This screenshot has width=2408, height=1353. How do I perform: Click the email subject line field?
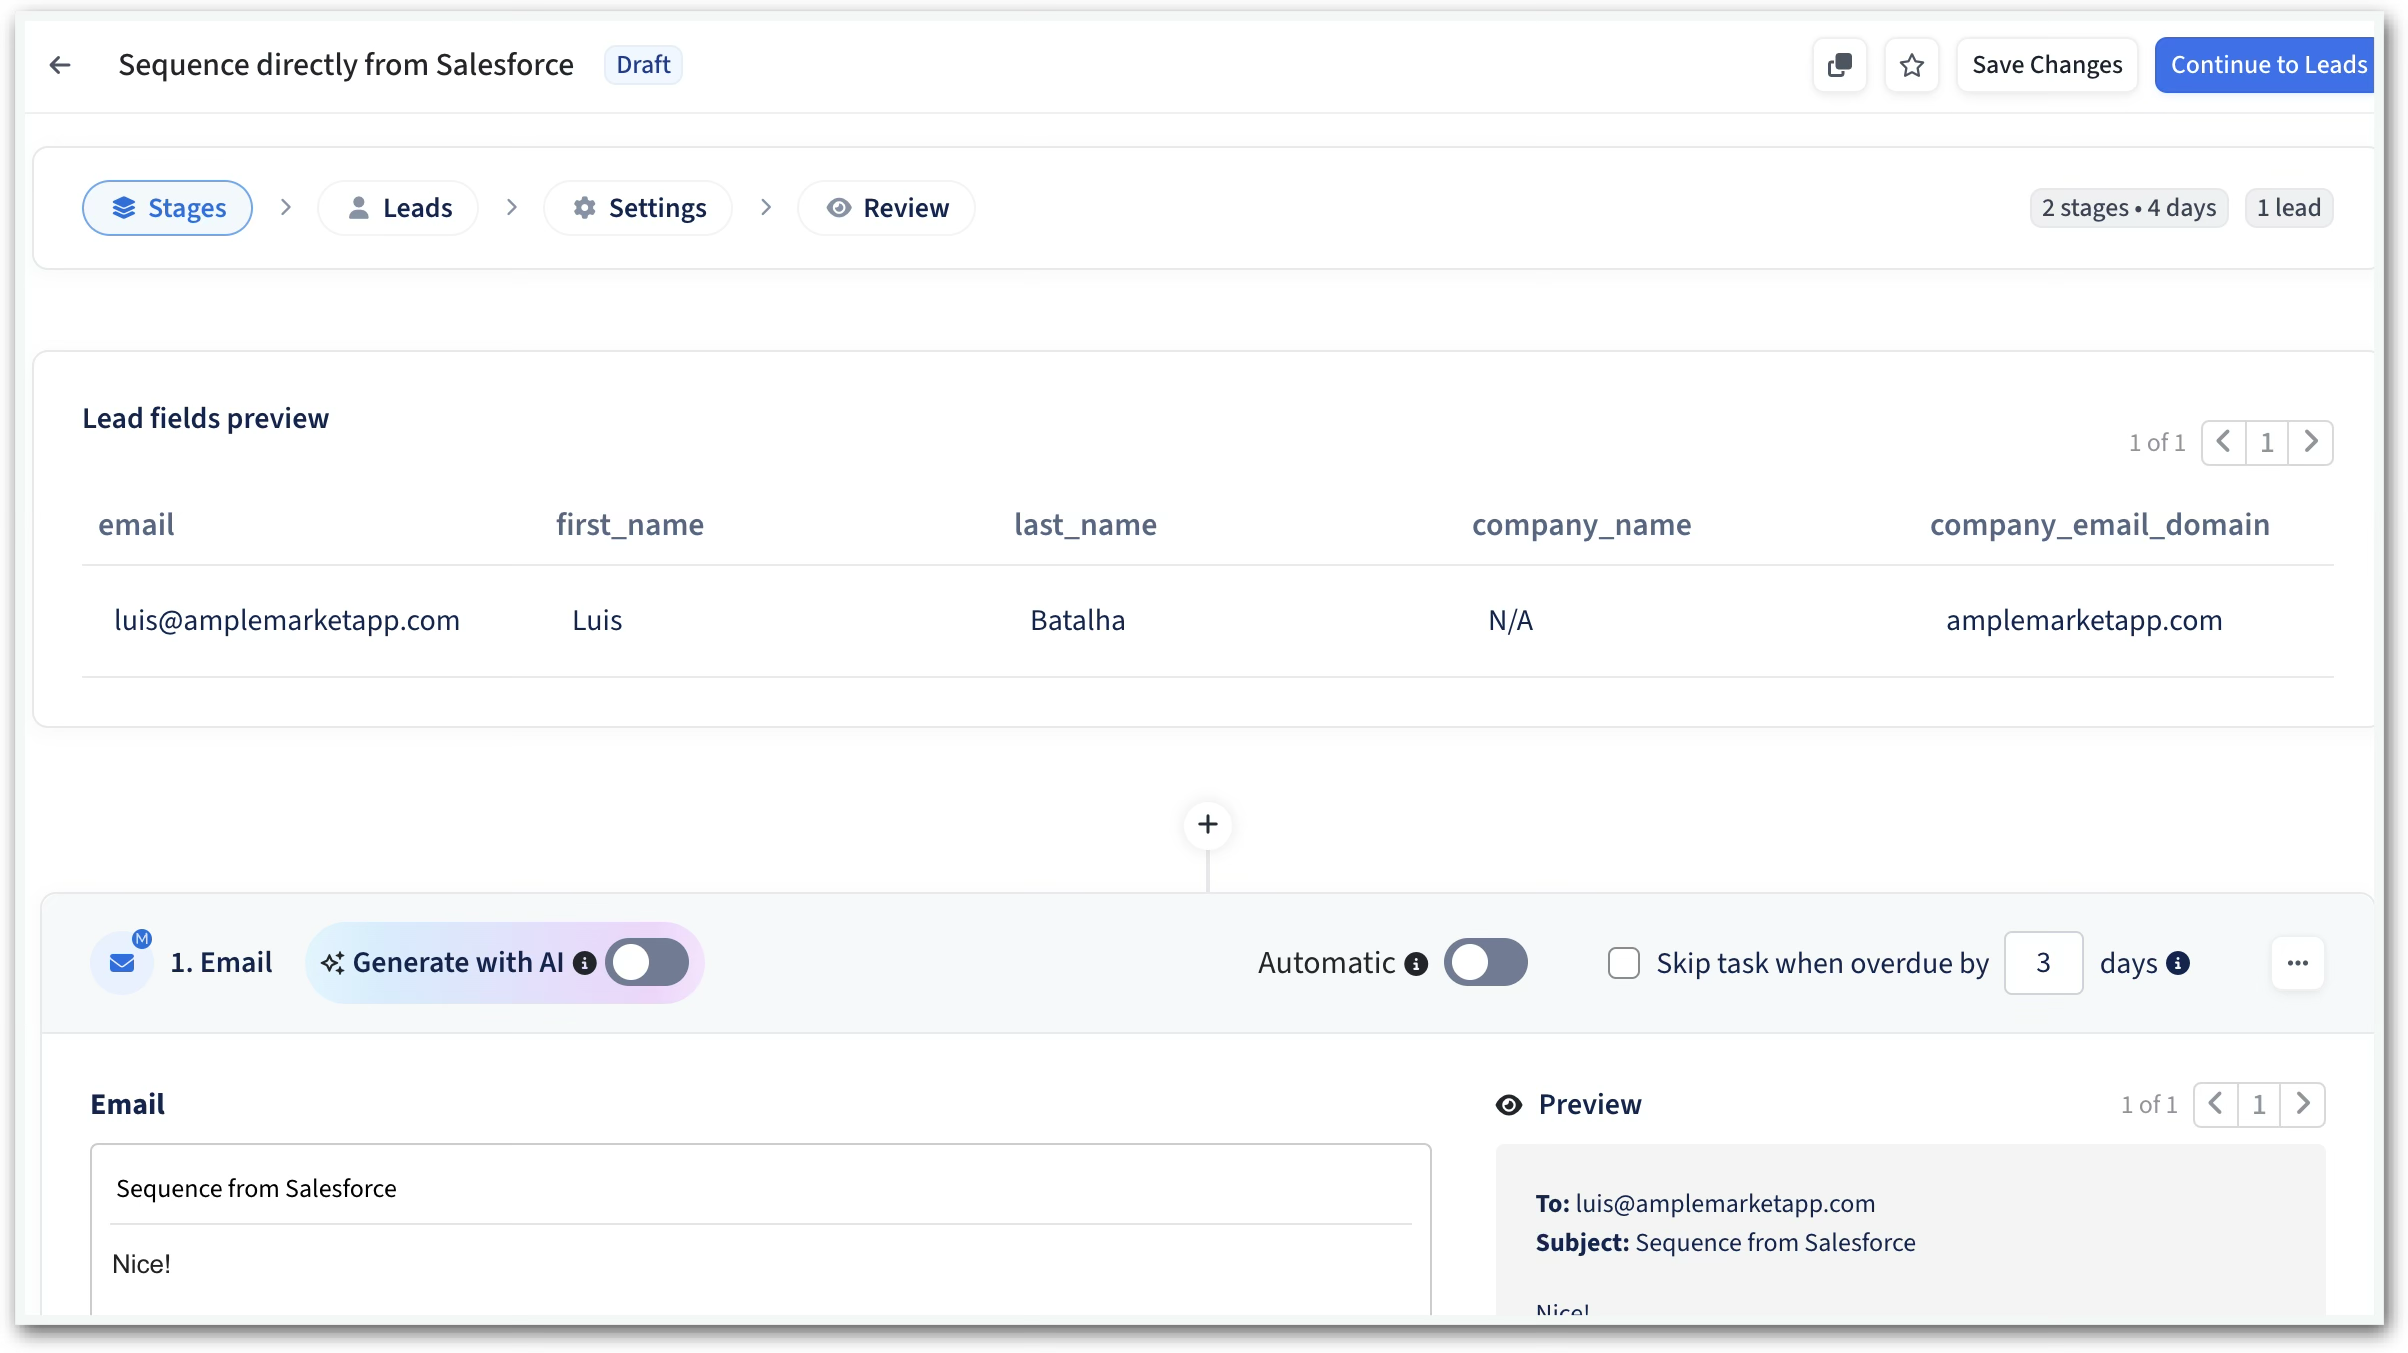pyautogui.click(x=760, y=1188)
